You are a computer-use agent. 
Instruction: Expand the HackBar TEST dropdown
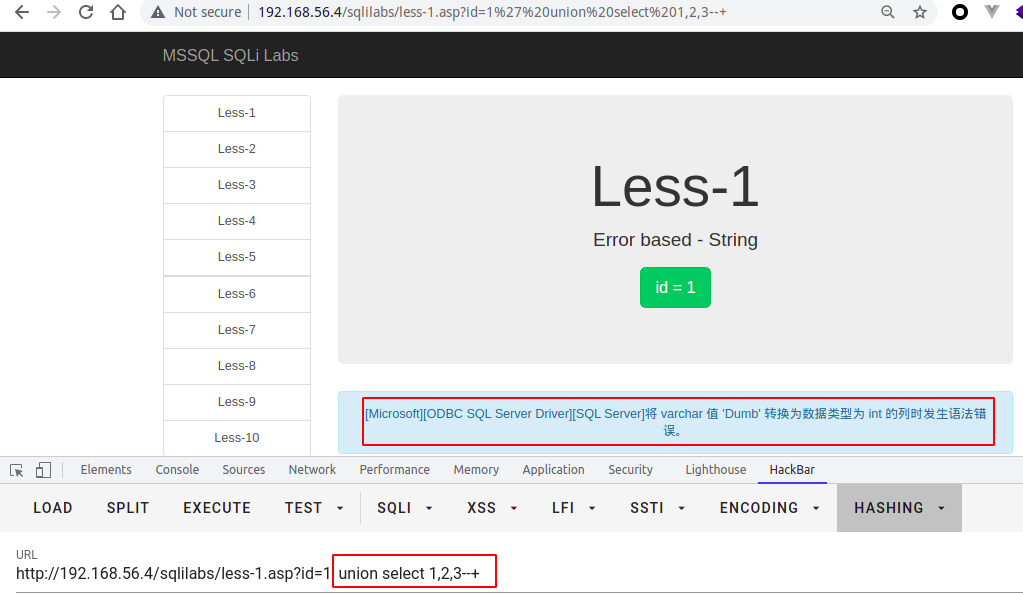tap(314, 508)
